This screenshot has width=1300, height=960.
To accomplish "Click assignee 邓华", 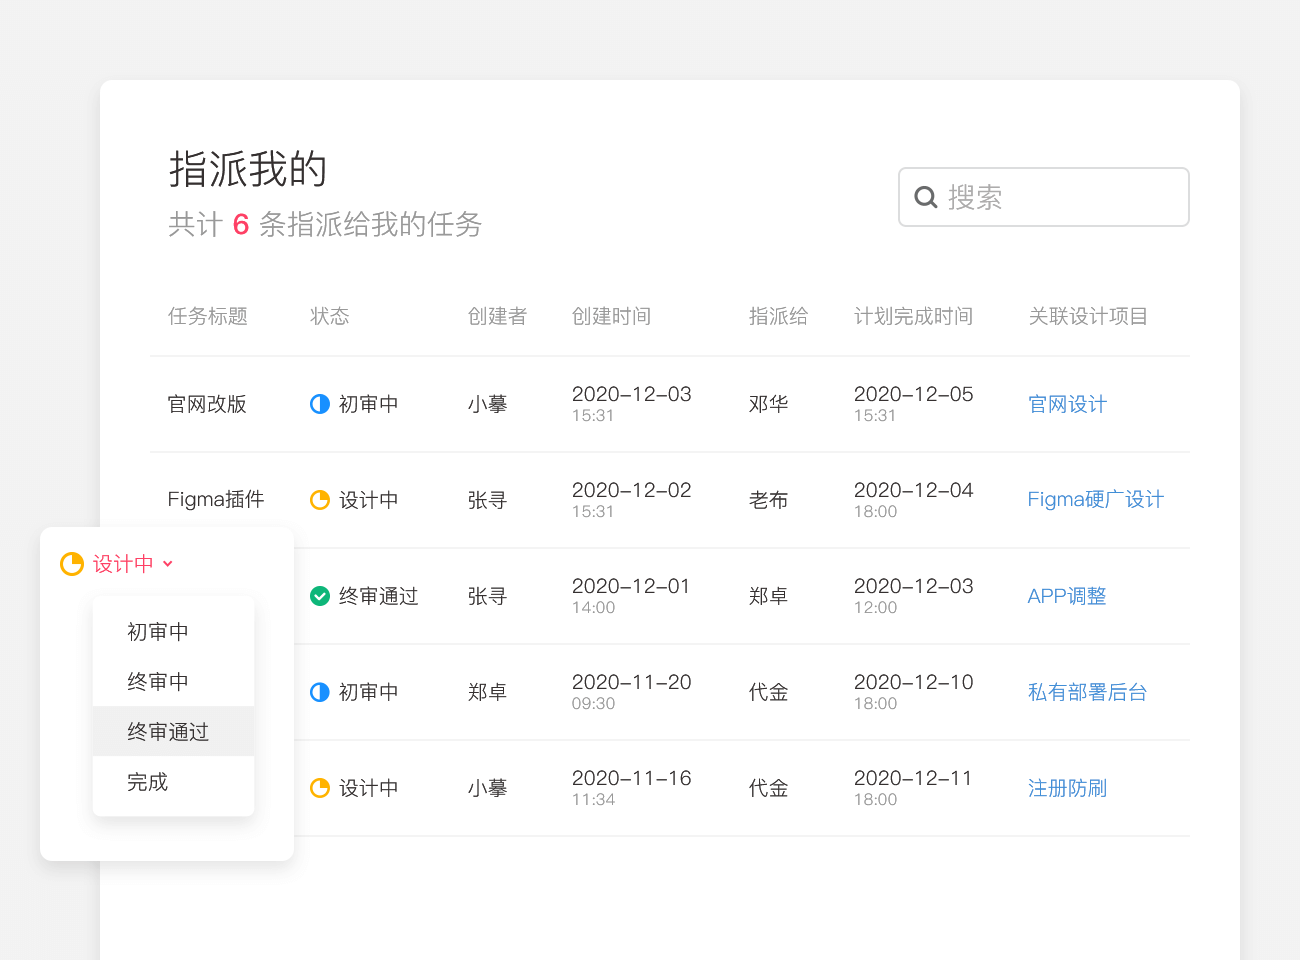I will pyautogui.click(x=769, y=404).
